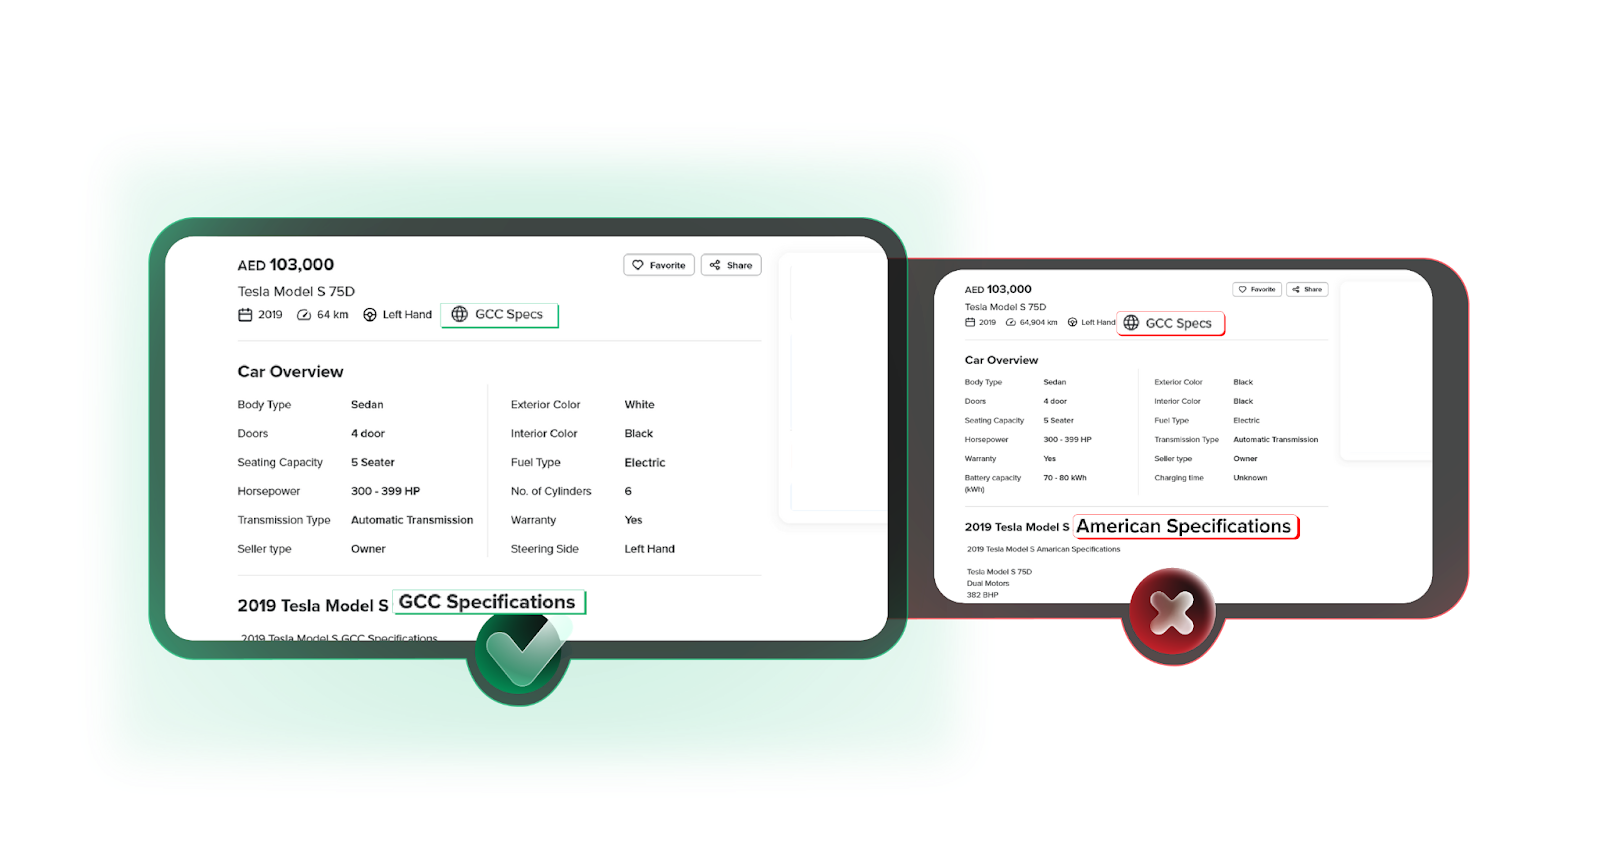Click steering wheel icon in red-bordered card
The width and height of the screenshot is (1600, 857).
coord(1072,322)
